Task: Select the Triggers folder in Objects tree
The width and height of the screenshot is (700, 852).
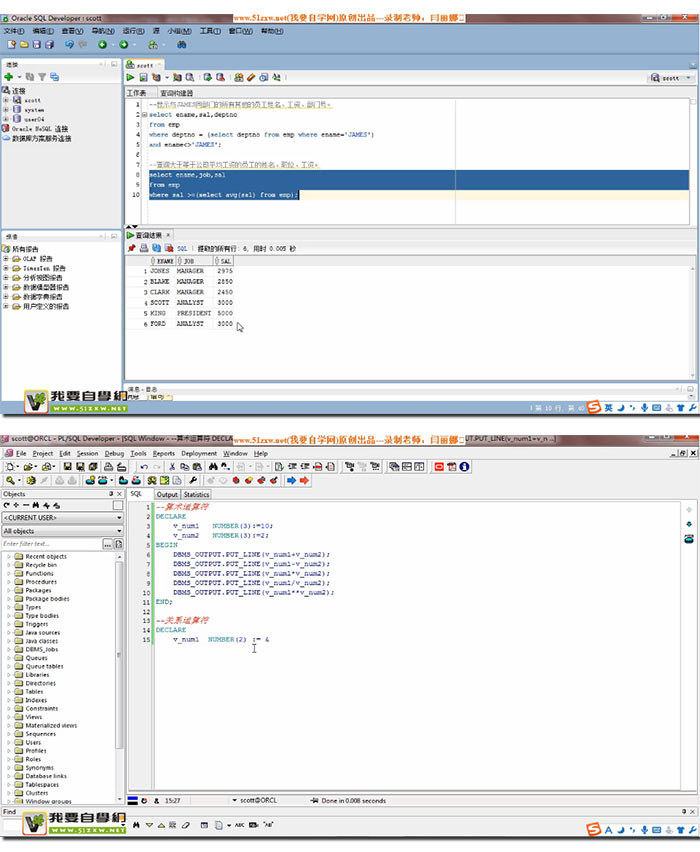Action: [x=36, y=624]
